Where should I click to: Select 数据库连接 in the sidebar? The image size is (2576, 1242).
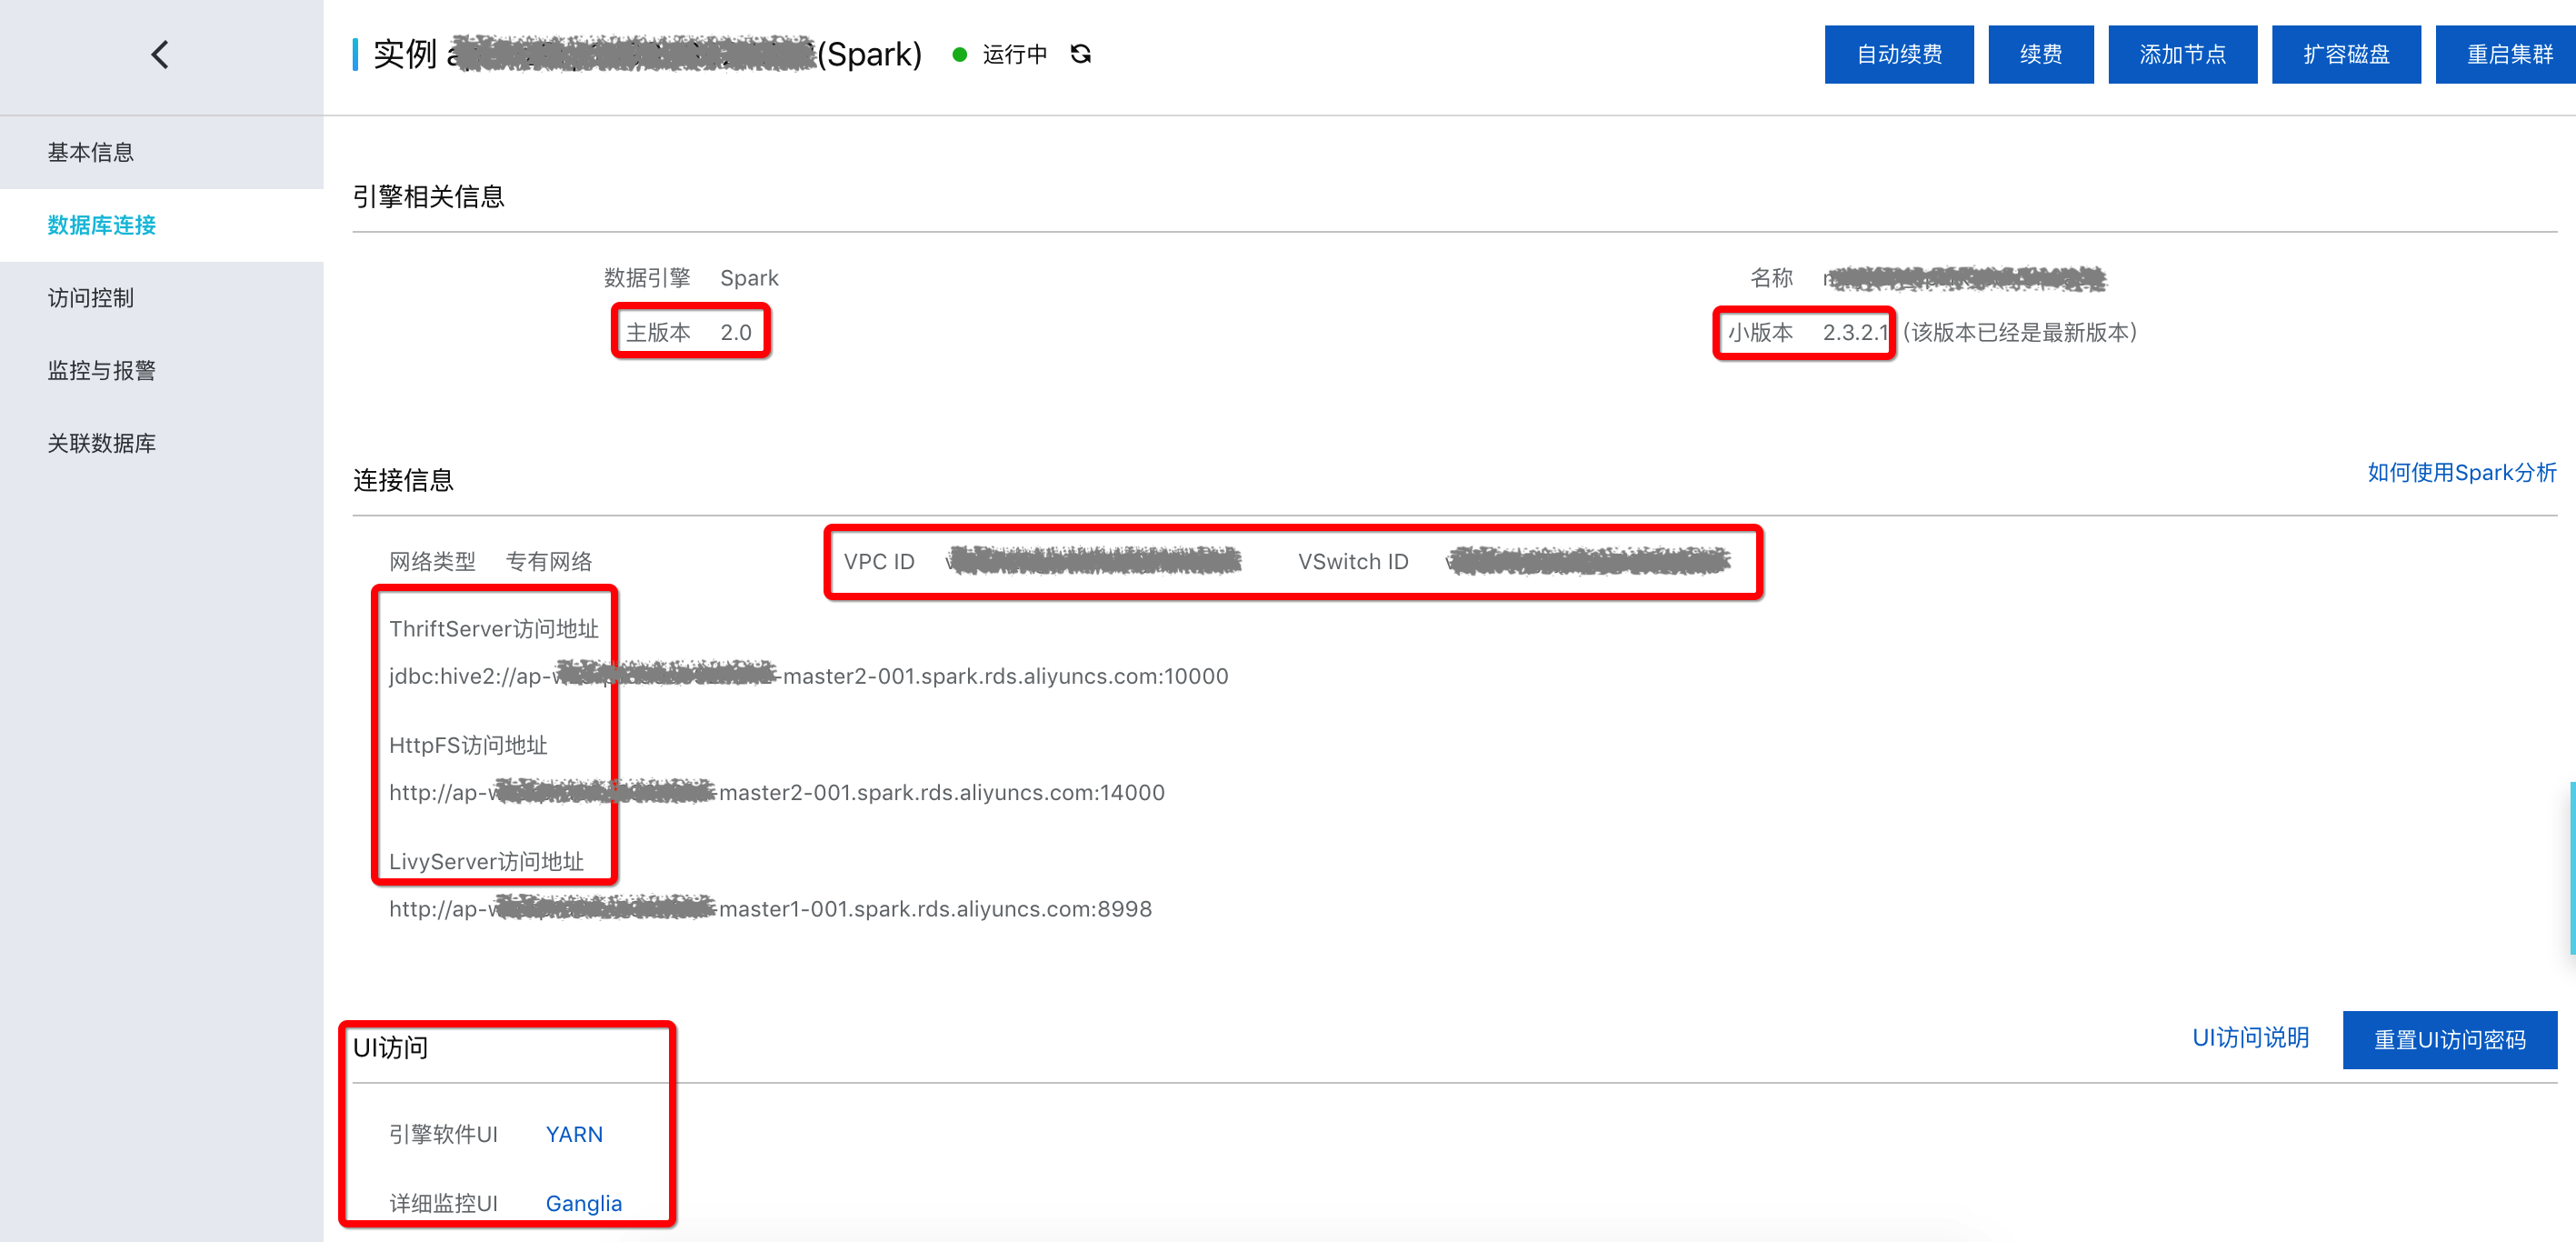[x=161, y=225]
